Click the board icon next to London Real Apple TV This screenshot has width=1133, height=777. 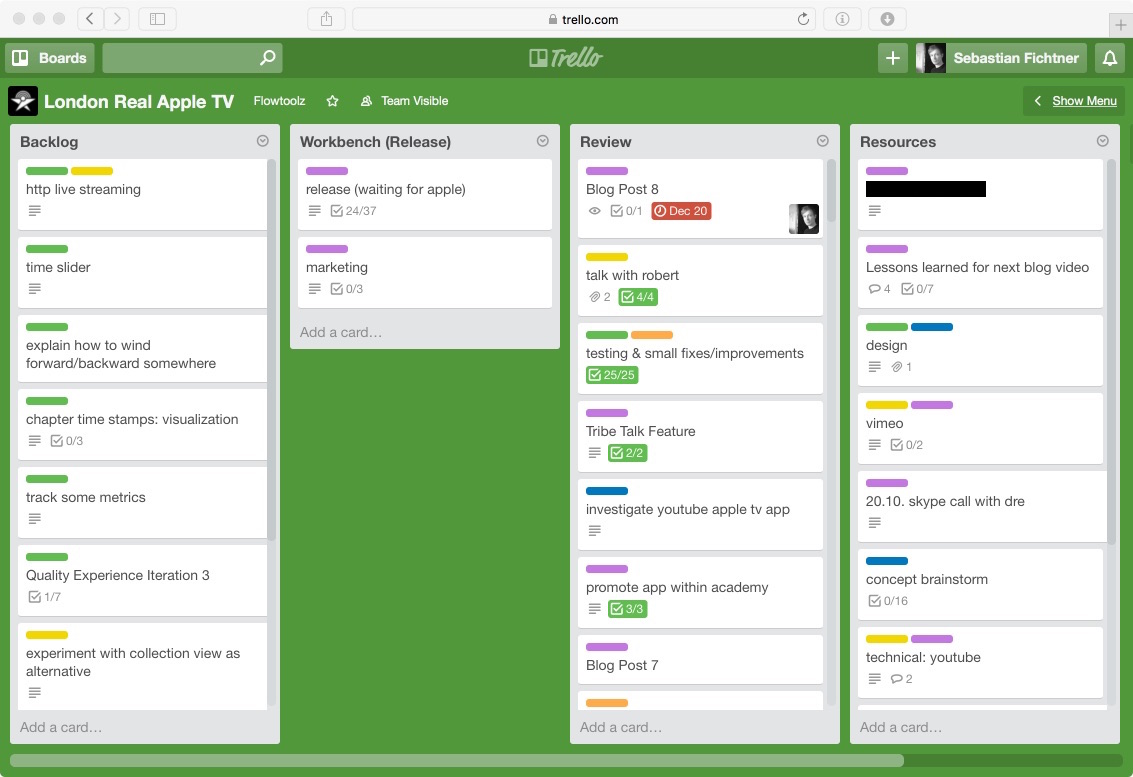pos(23,101)
